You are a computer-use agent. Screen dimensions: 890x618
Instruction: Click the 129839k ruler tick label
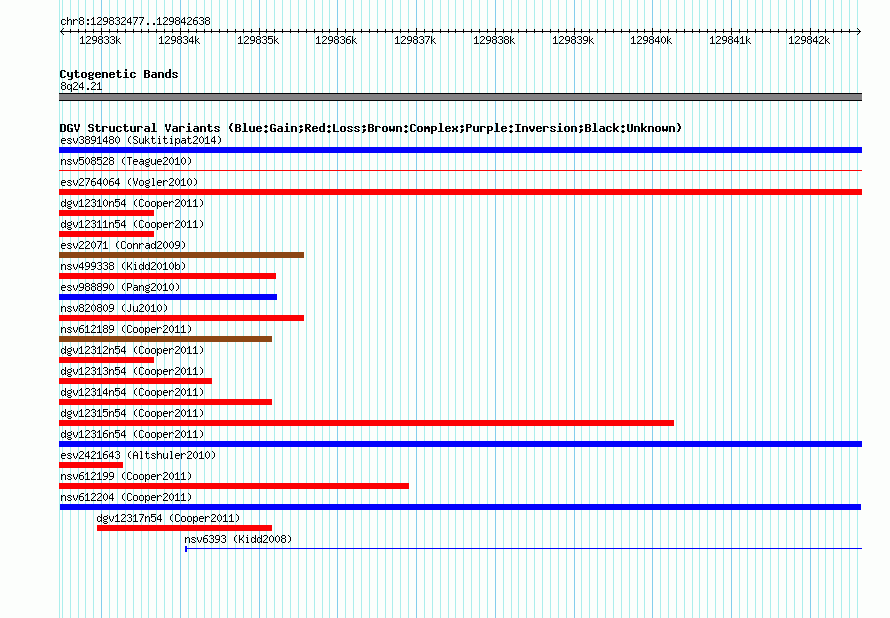coord(573,40)
